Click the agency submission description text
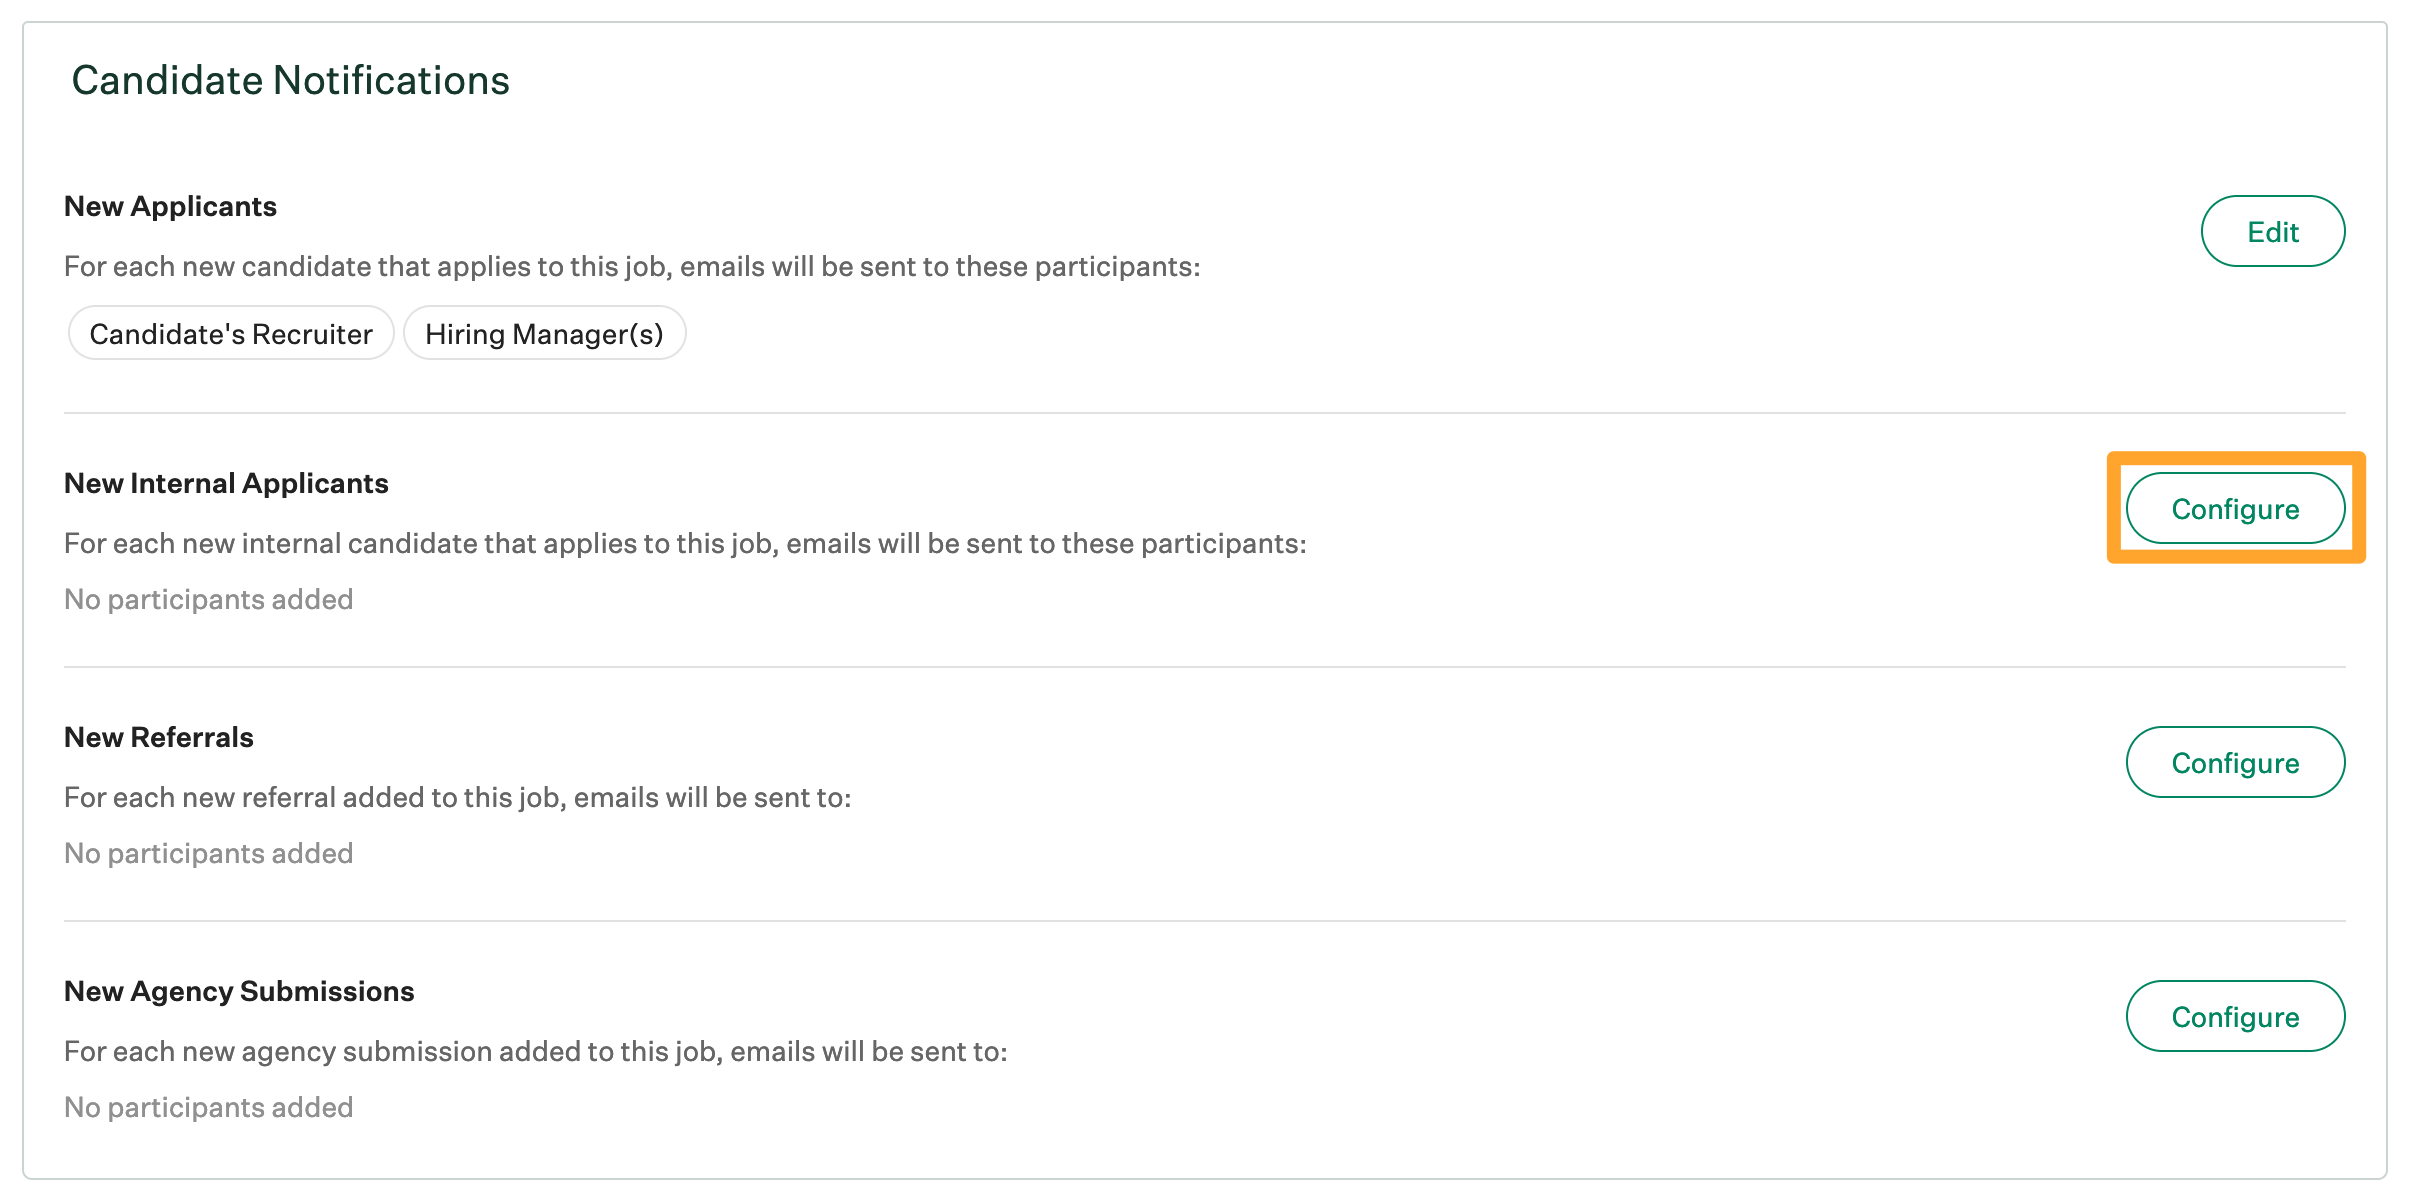The image size is (2410, 1200). [537, 1051]
